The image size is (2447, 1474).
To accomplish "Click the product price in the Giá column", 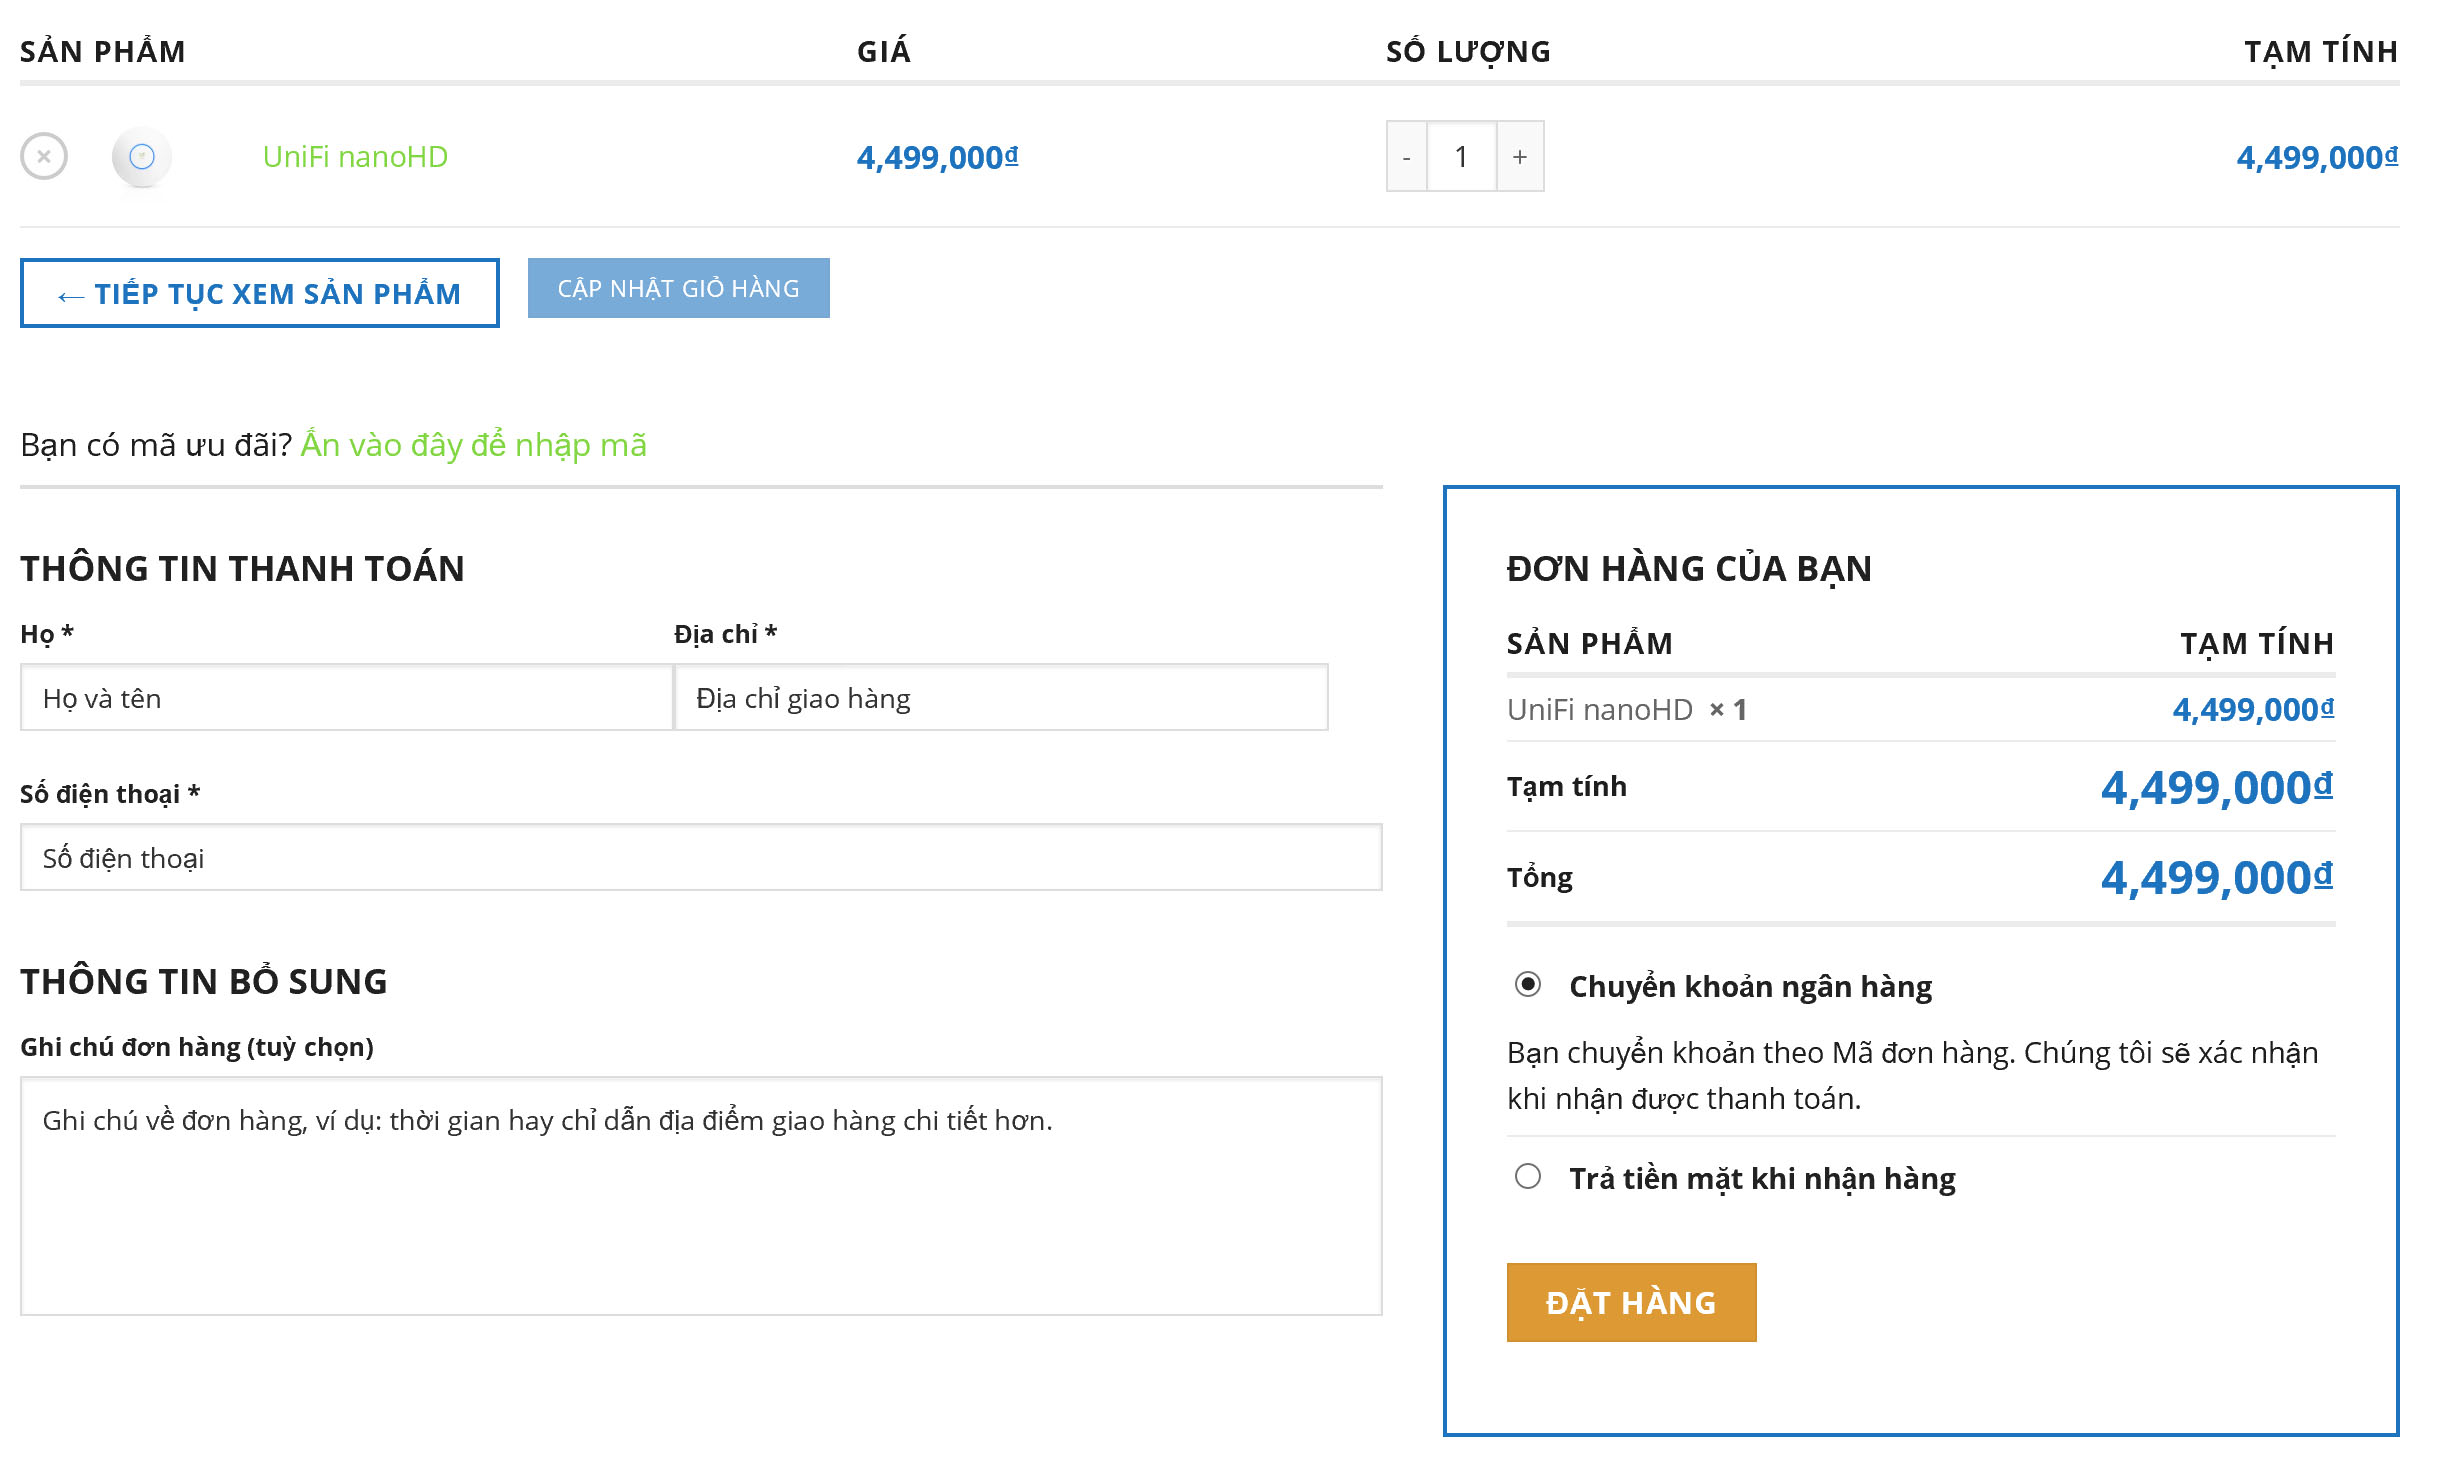I will point(937,157).
